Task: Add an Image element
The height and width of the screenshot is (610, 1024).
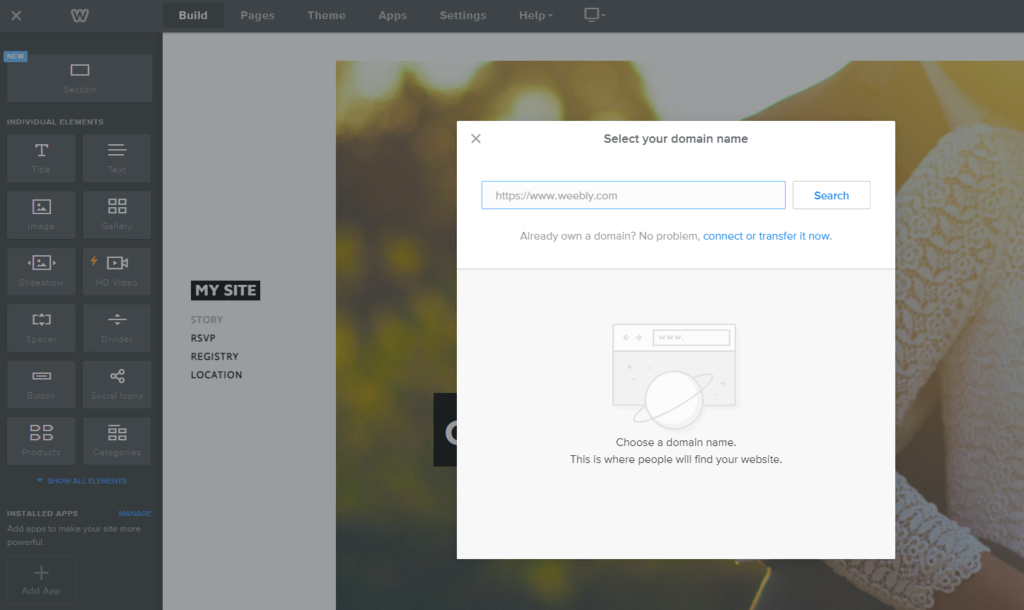Action: (x=40, y=214)
